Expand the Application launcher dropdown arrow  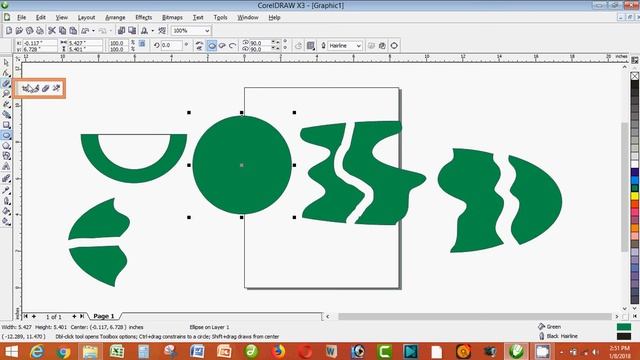(153, 31)
